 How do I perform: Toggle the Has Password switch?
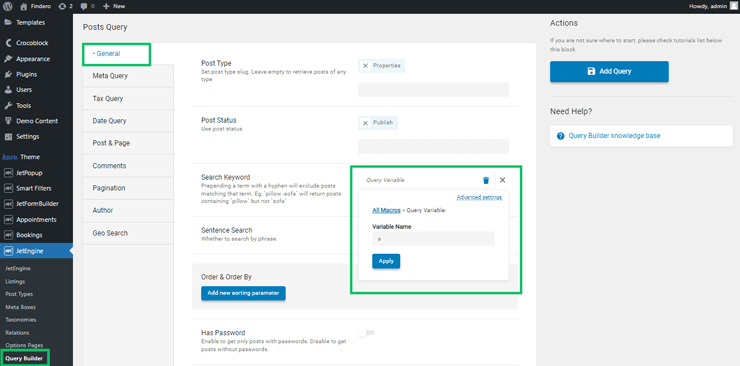366,333
